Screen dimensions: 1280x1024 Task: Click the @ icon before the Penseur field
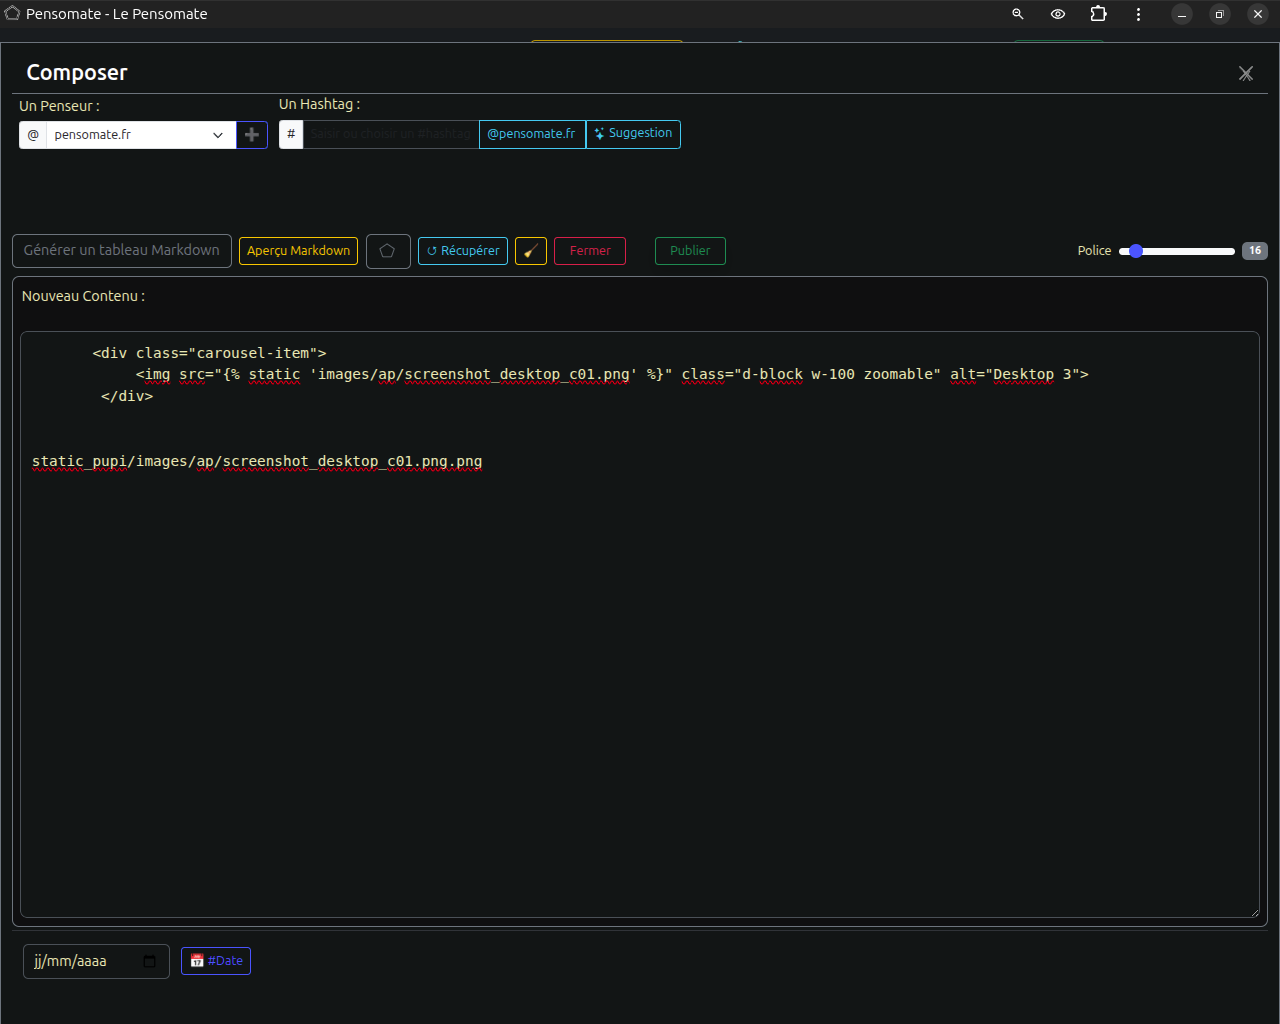(x=33, y=134)
